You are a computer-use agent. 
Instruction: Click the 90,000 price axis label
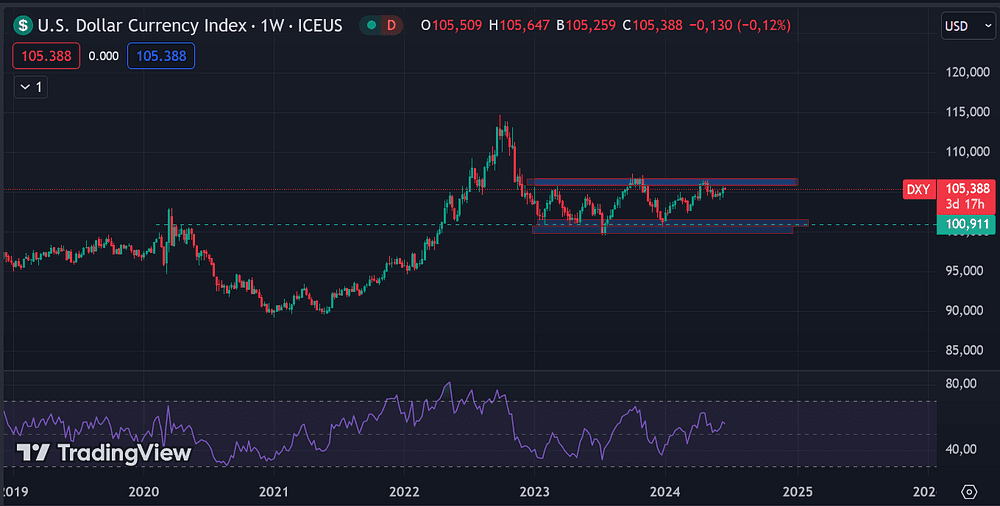click(x=964, y=311)
